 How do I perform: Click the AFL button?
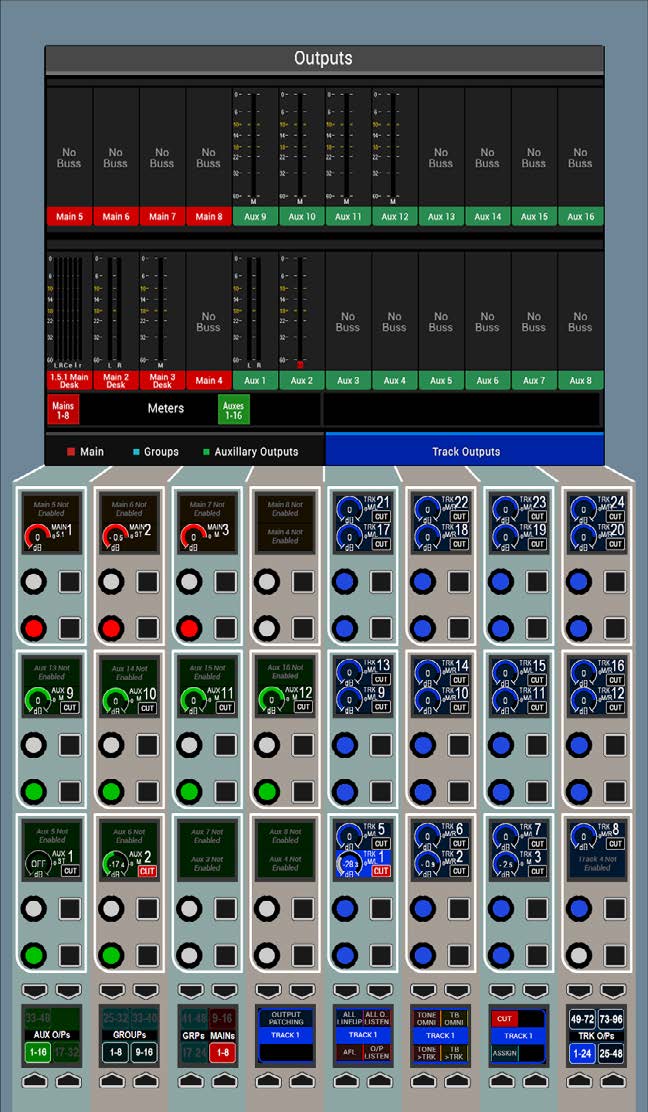[x=350, y=1053]
